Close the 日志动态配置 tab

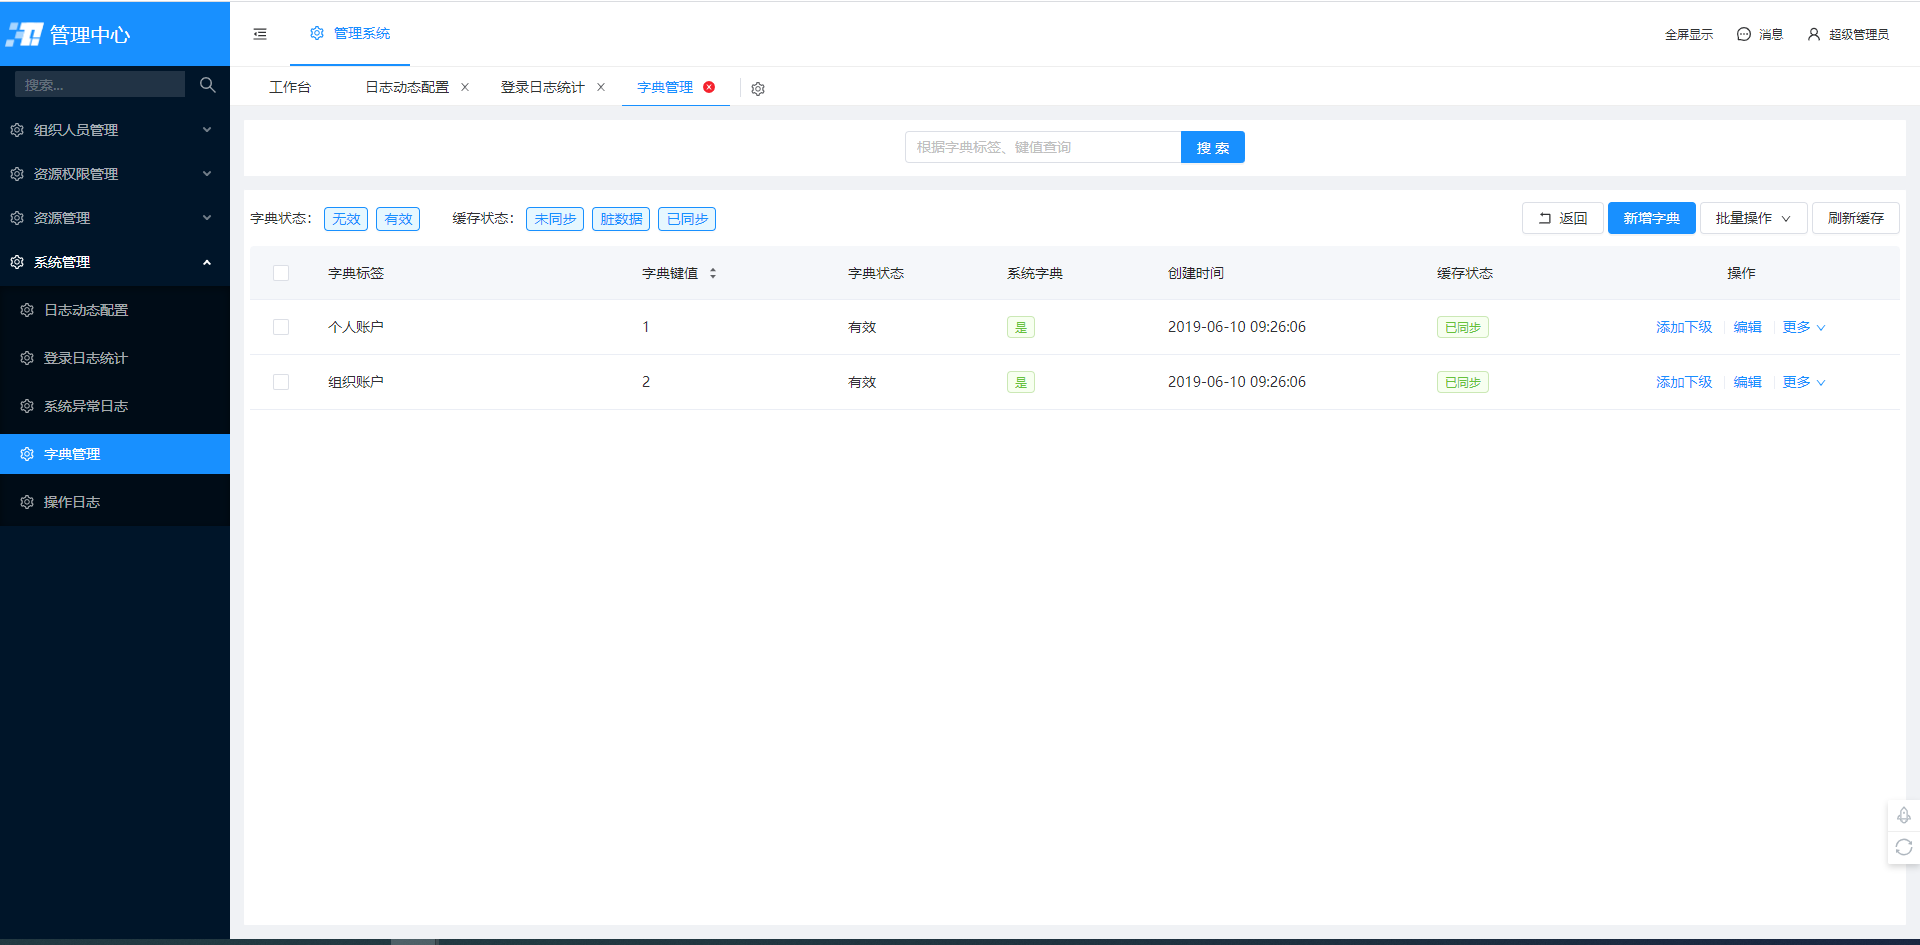click(x=465, y=87)
